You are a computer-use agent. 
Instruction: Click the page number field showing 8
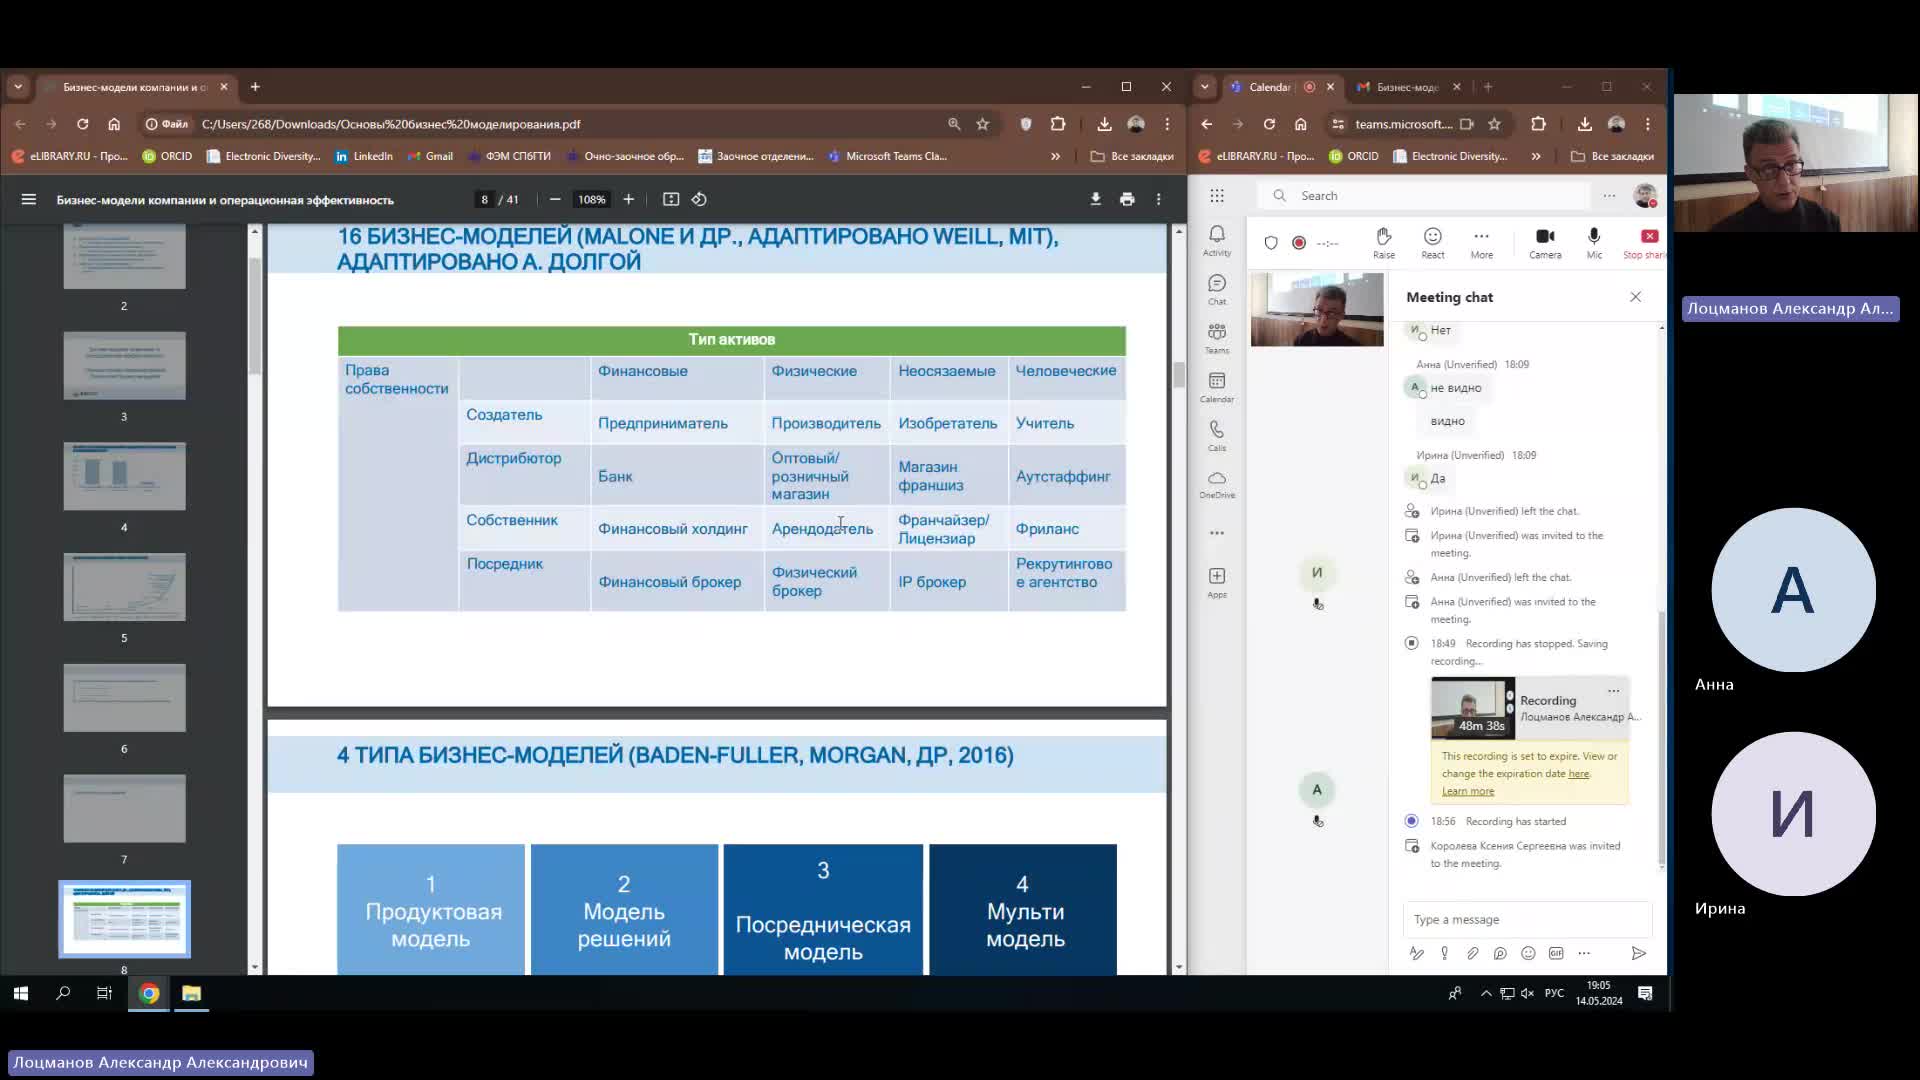[484, 199]
